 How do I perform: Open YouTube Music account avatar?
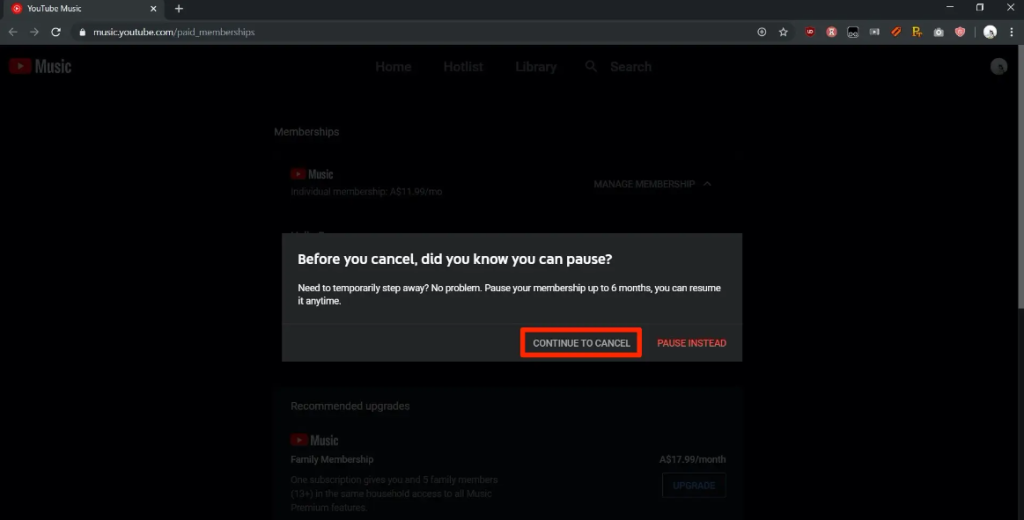click(x=999, y=66)
